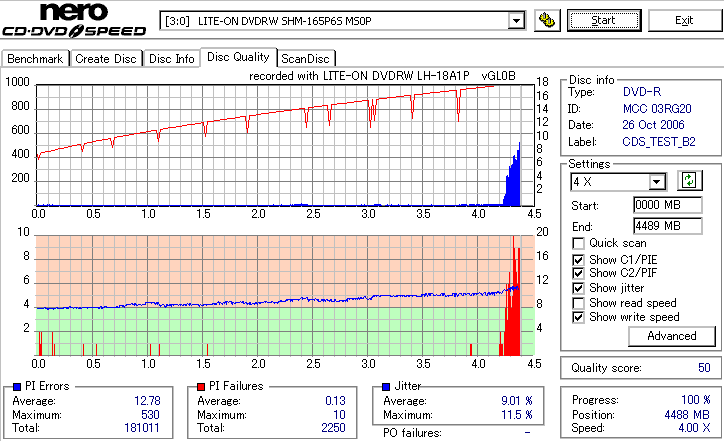
Task: Toggle the Show jitter checkbox
Action: pos(578,288)
